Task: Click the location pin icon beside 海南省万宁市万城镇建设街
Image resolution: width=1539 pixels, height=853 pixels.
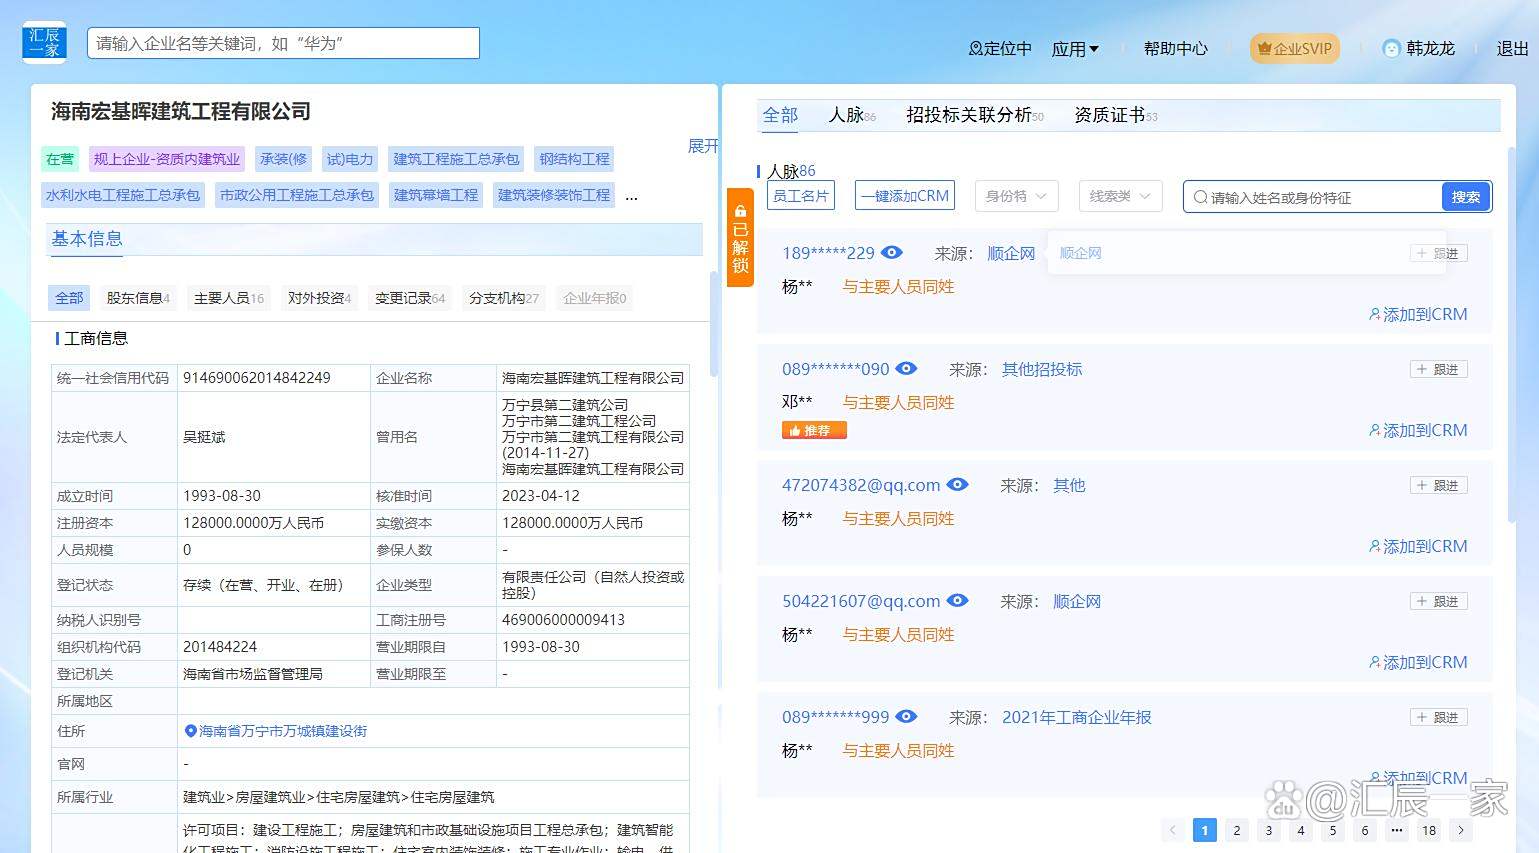Action: [191, 731]
